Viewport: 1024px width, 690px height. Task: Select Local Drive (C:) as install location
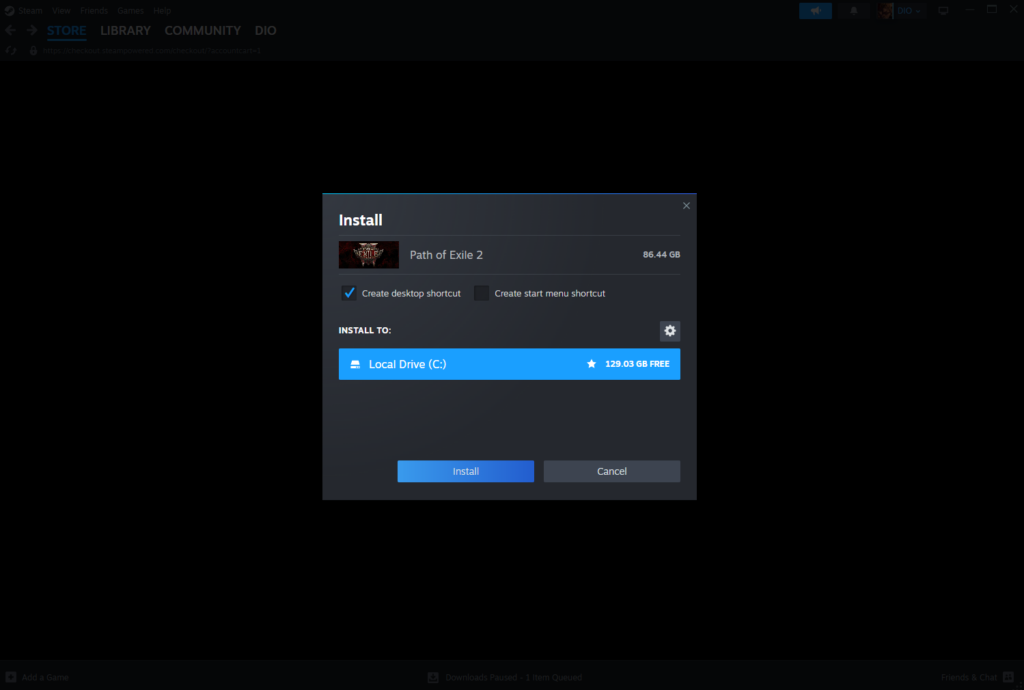point(509,364)
